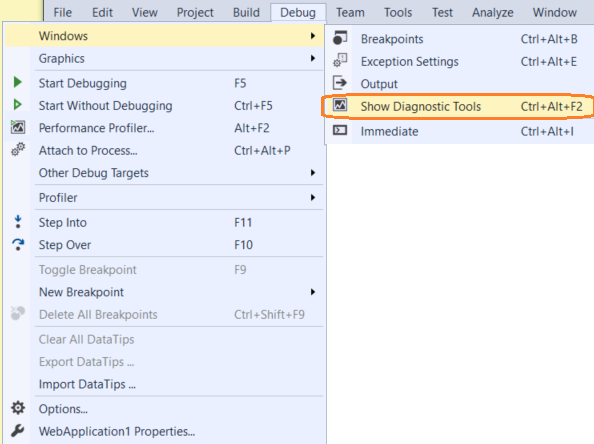Click the Output window arrow icon
Viewport: 594px width, 444px height.
[340, 83]
